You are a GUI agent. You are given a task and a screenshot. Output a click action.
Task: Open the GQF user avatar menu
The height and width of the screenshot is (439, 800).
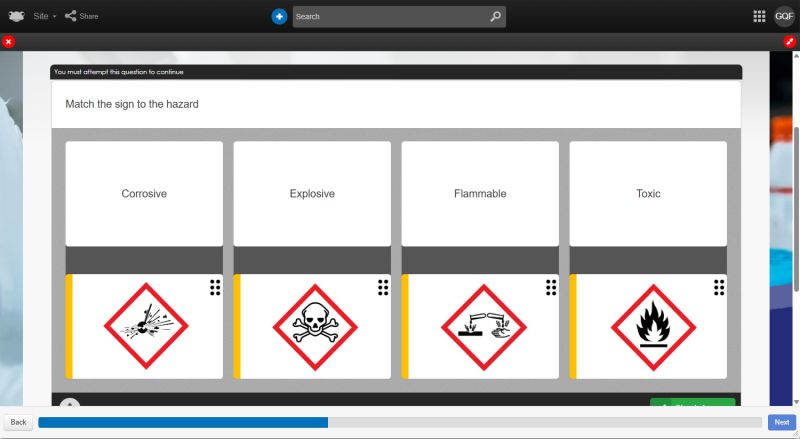point(784,17)
